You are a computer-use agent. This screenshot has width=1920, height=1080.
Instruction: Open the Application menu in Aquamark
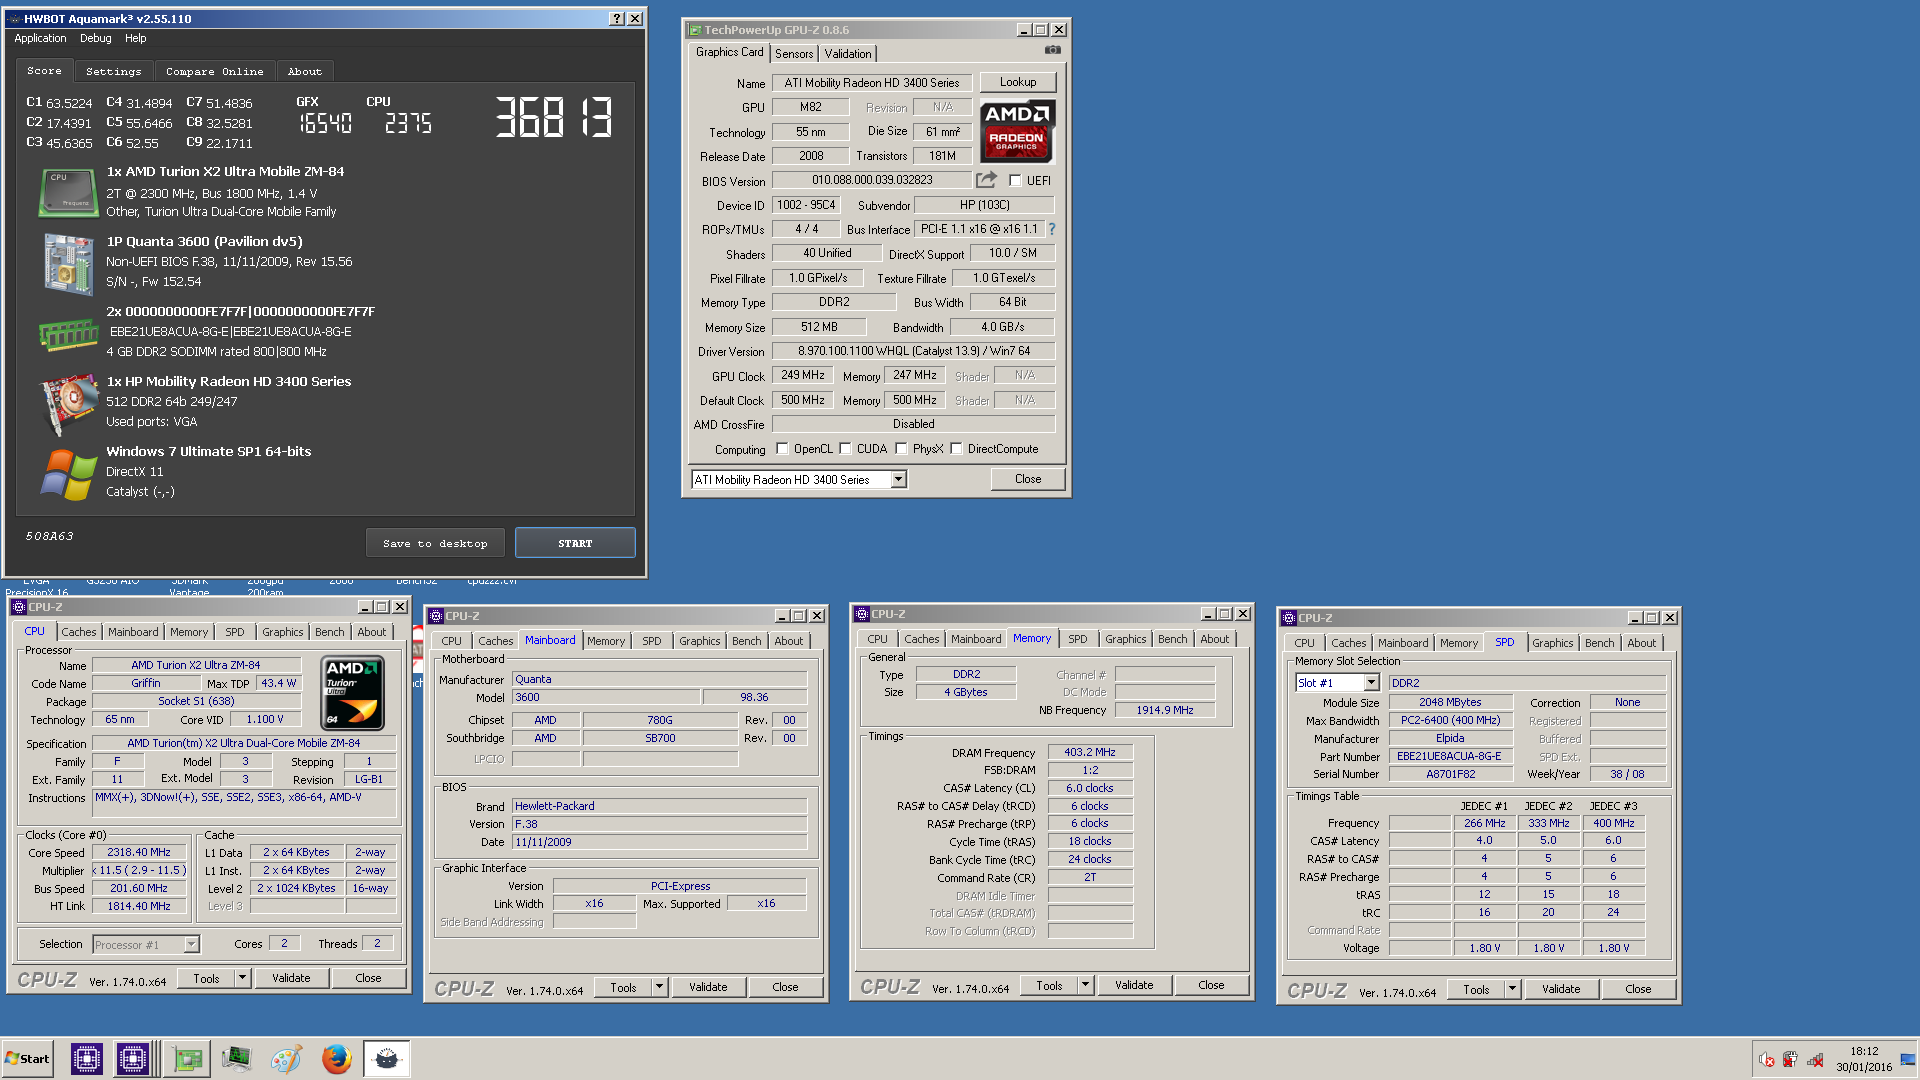click(40, 38)
